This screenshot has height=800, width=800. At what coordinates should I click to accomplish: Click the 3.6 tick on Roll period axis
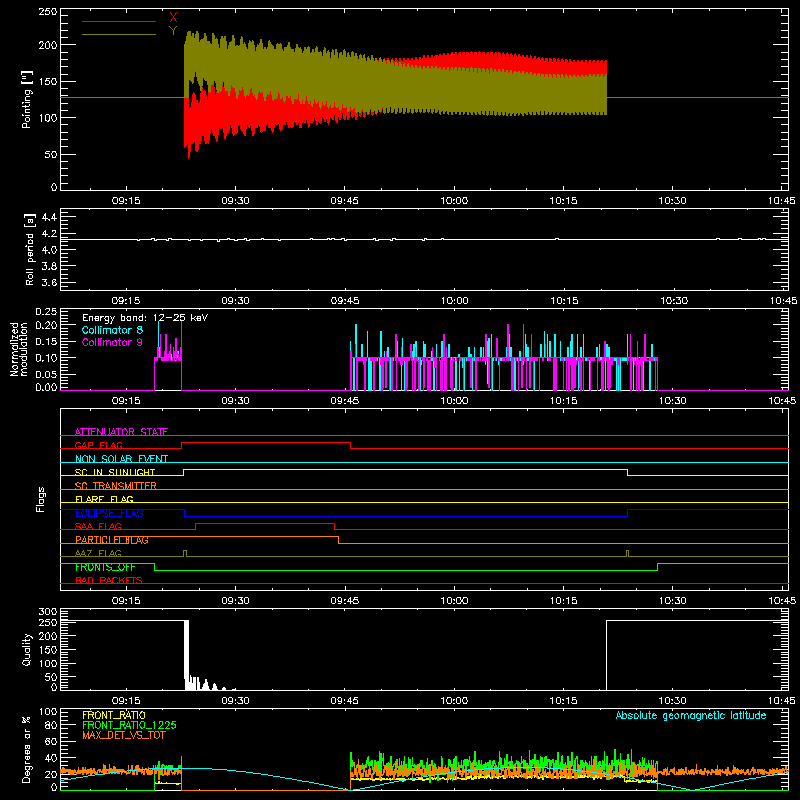tap(49, 282)
